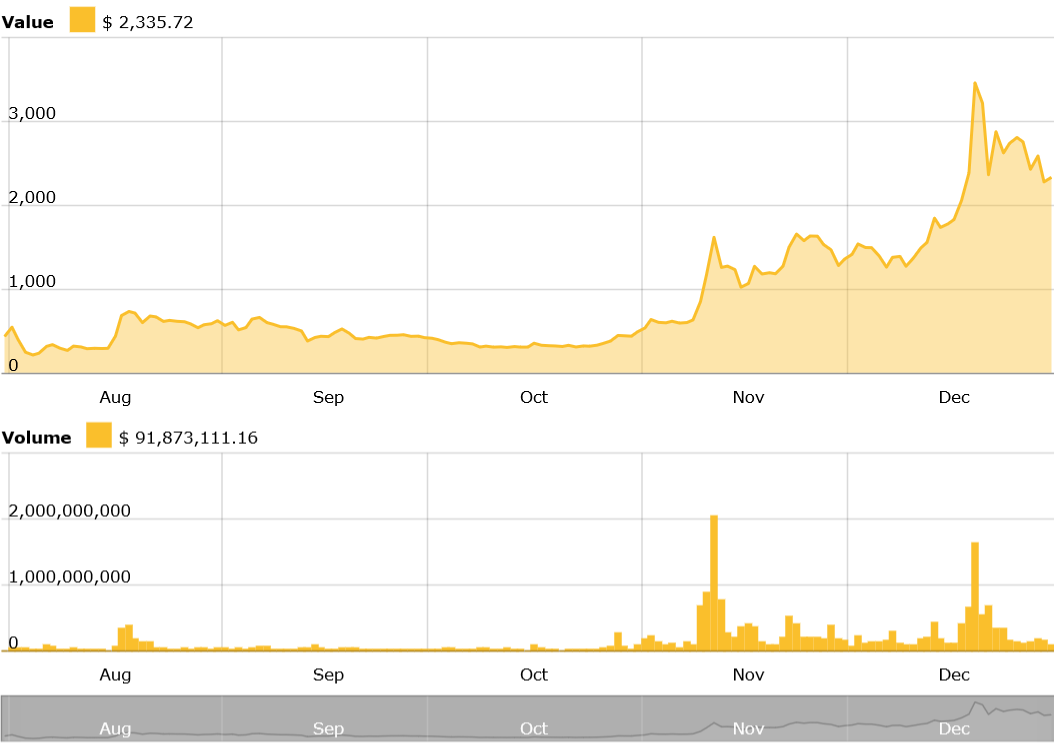Click the volume reading $ 91,873,111.16
This screenshot has width=1054, height=750.
(188, 438)
